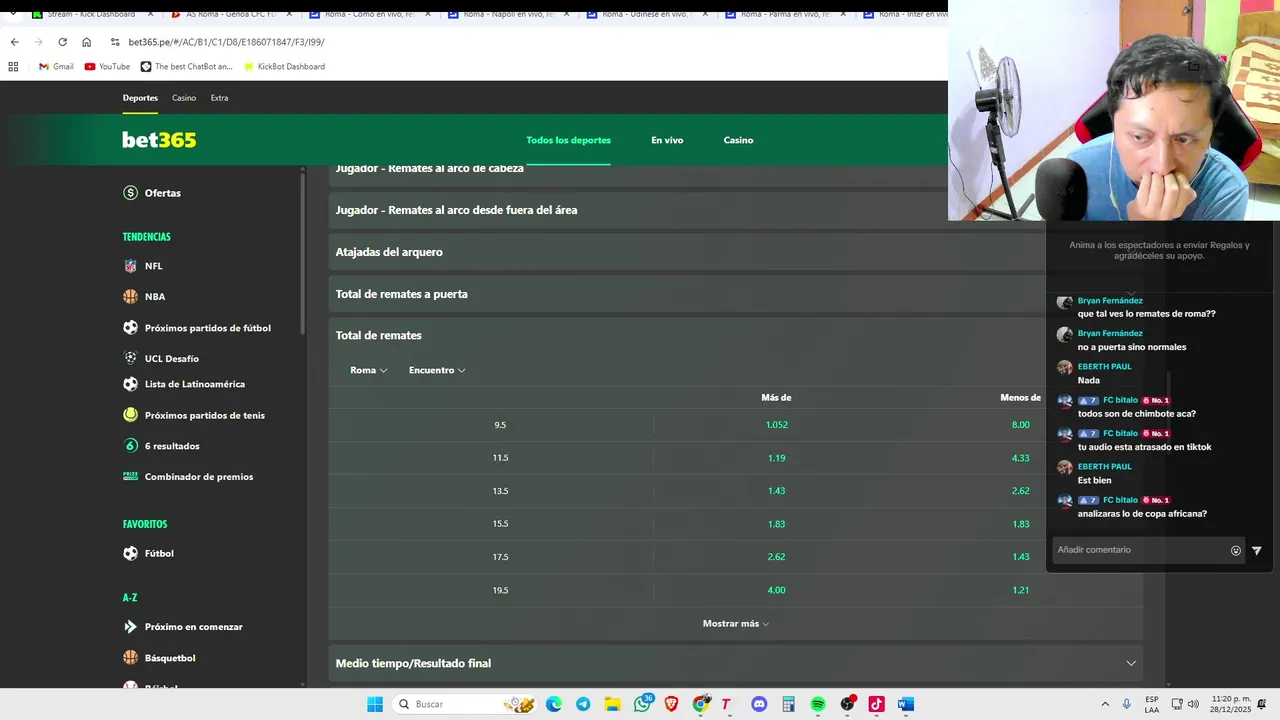This screenshot has height=720, width=1280.
Task: Show hidden system tray icons
Action: [1105, 704]
